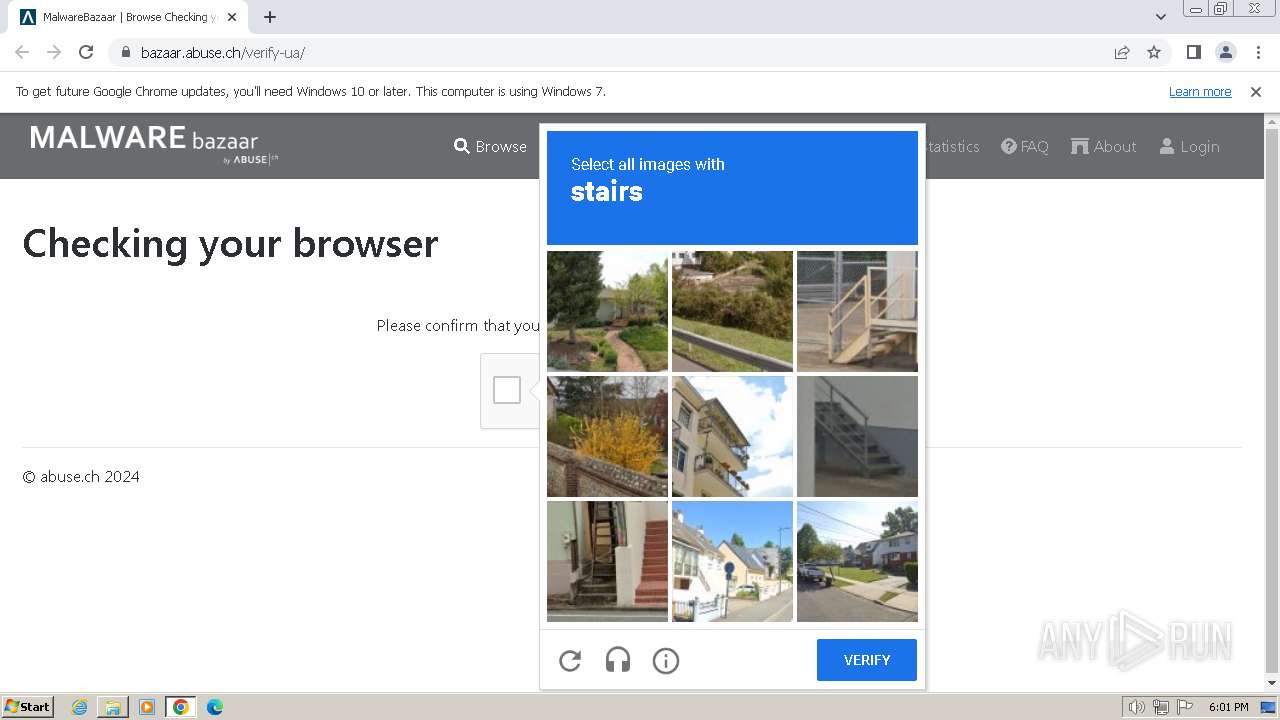Open the Chrome profile avatar
The width and height of the screenshot is (1280, 720).
coord(1225,52)
